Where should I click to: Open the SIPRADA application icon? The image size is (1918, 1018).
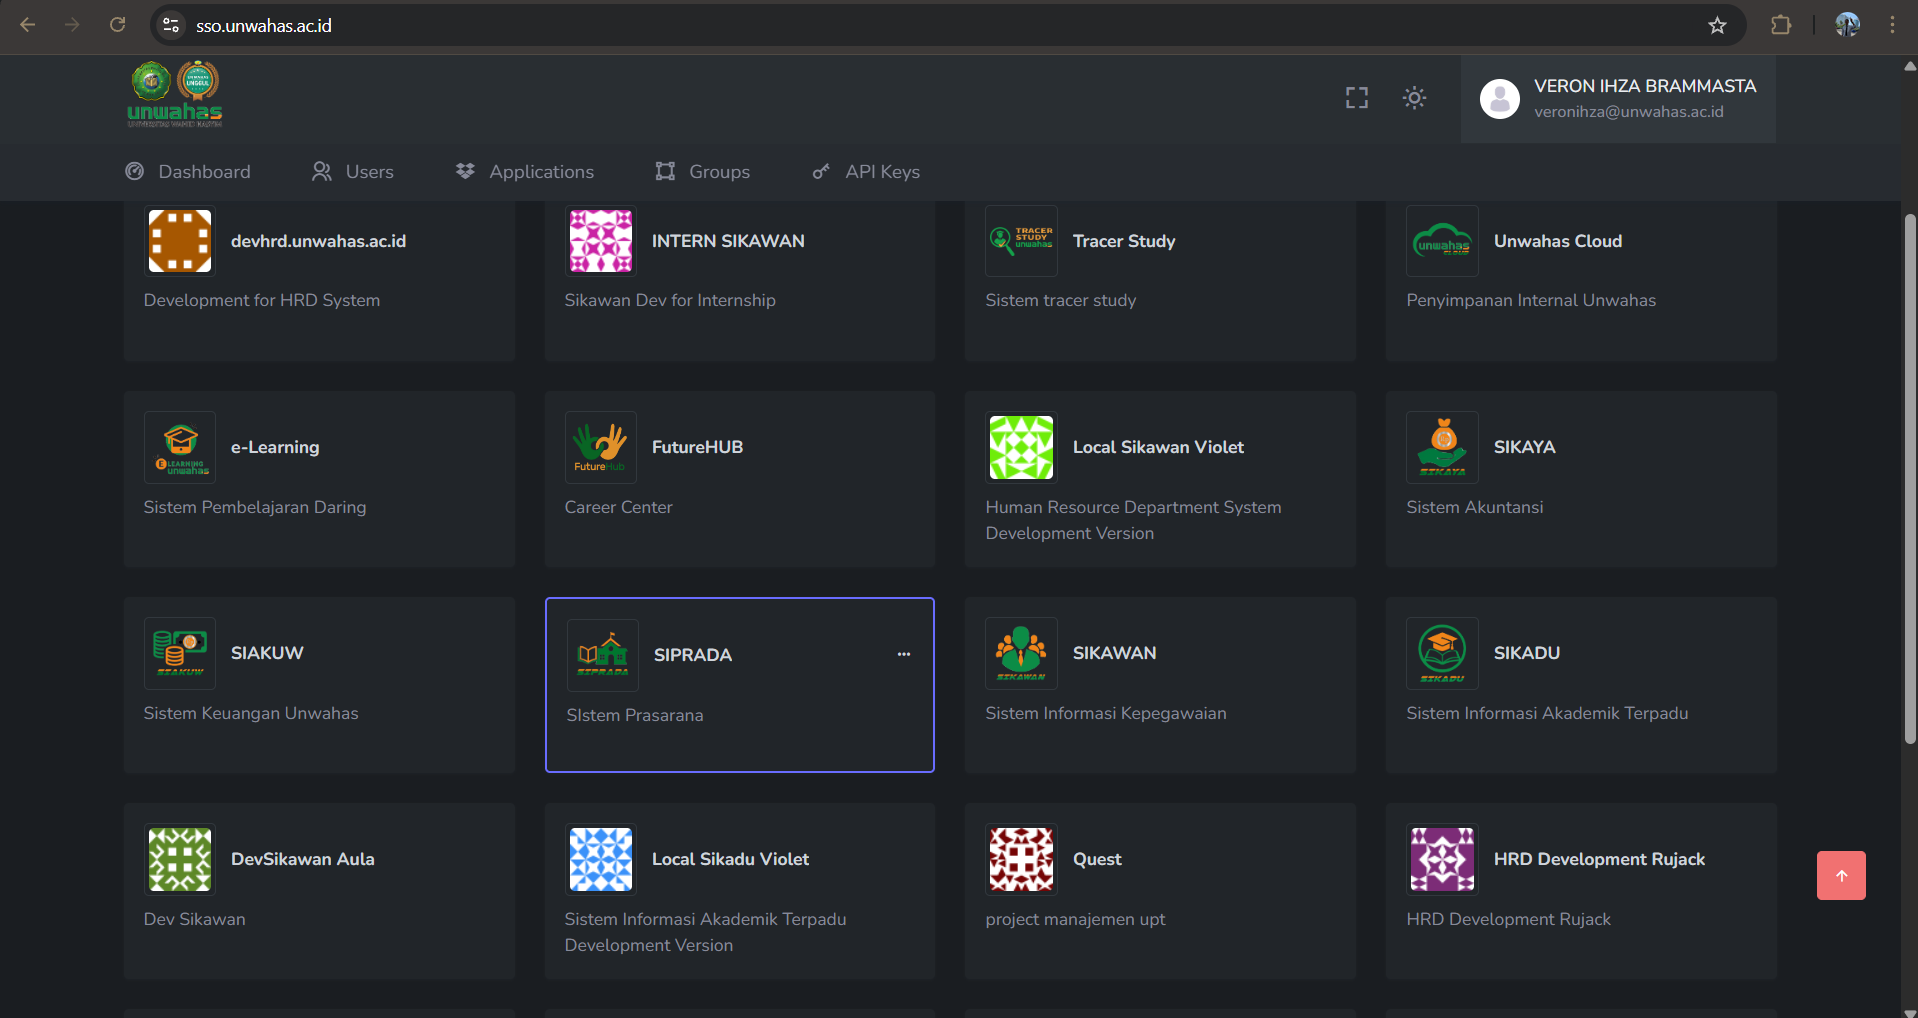[x=602, y=654]
